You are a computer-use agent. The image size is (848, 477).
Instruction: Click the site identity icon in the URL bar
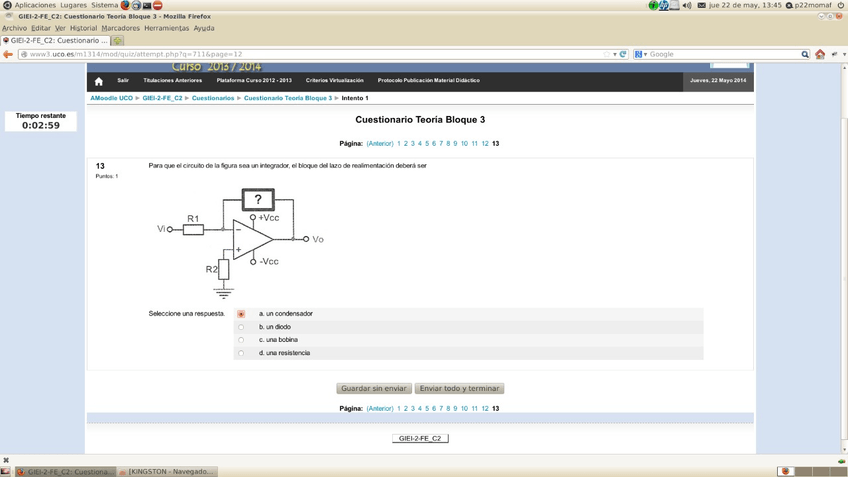[x=24, y=54]
